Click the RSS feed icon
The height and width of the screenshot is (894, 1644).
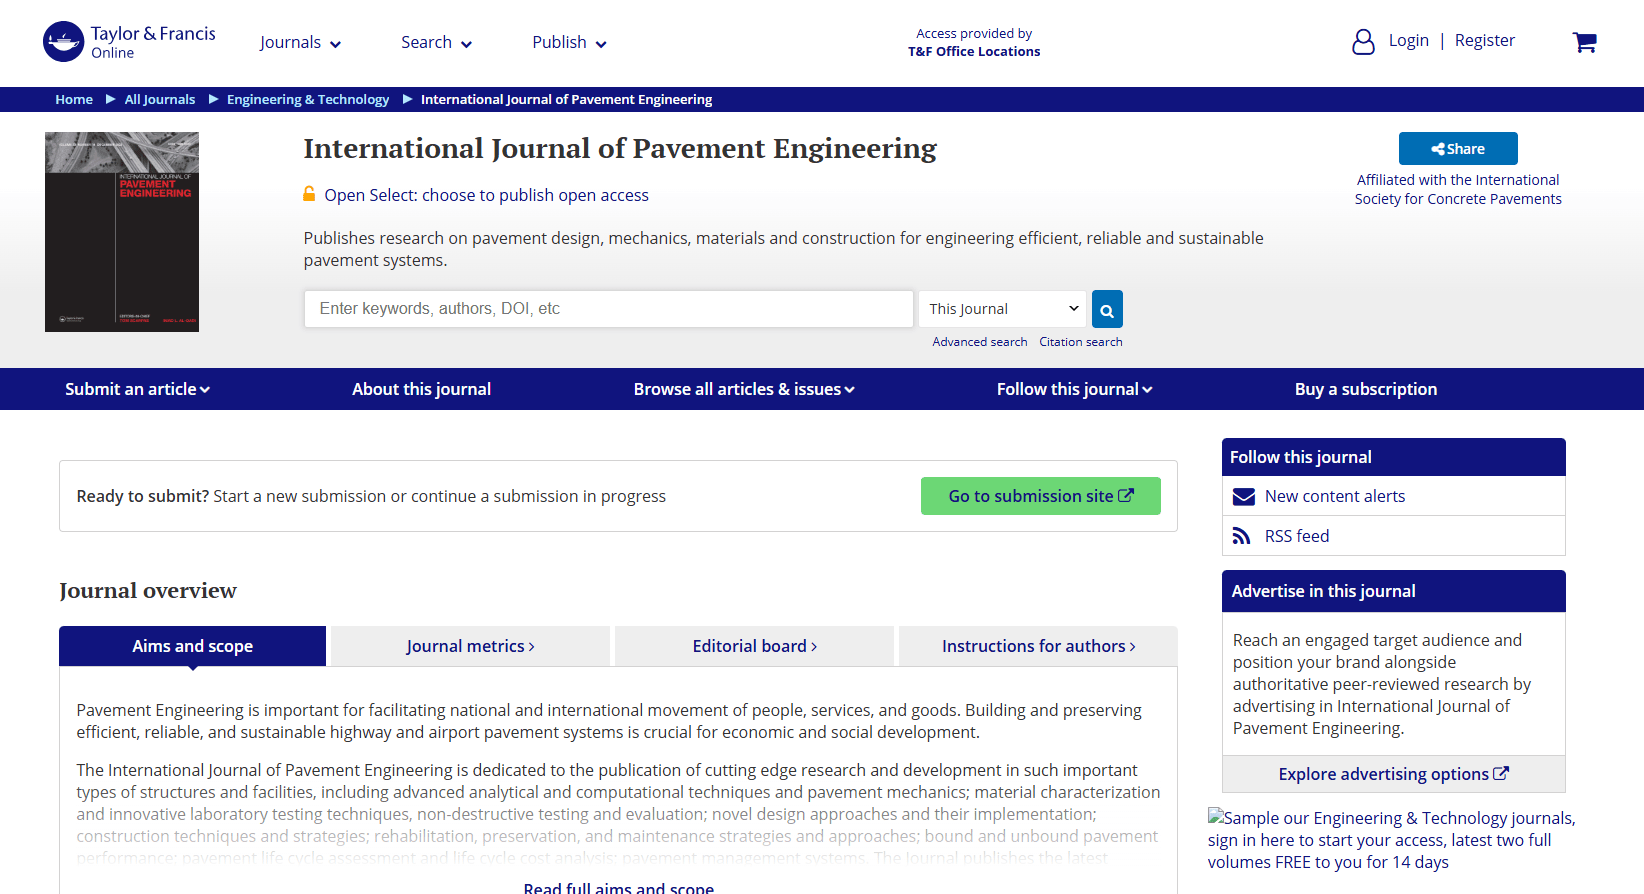click(x=1241, y=536)
